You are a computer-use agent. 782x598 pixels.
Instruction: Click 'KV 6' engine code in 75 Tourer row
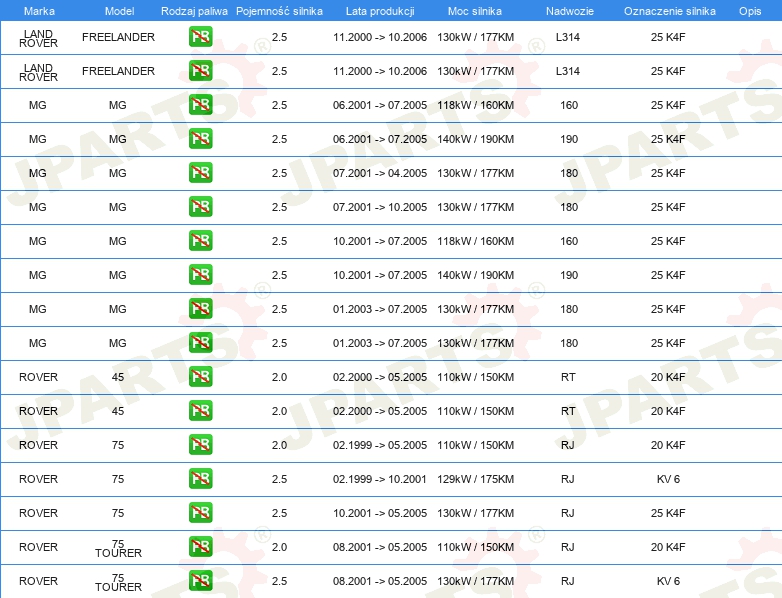click(668, 581)
